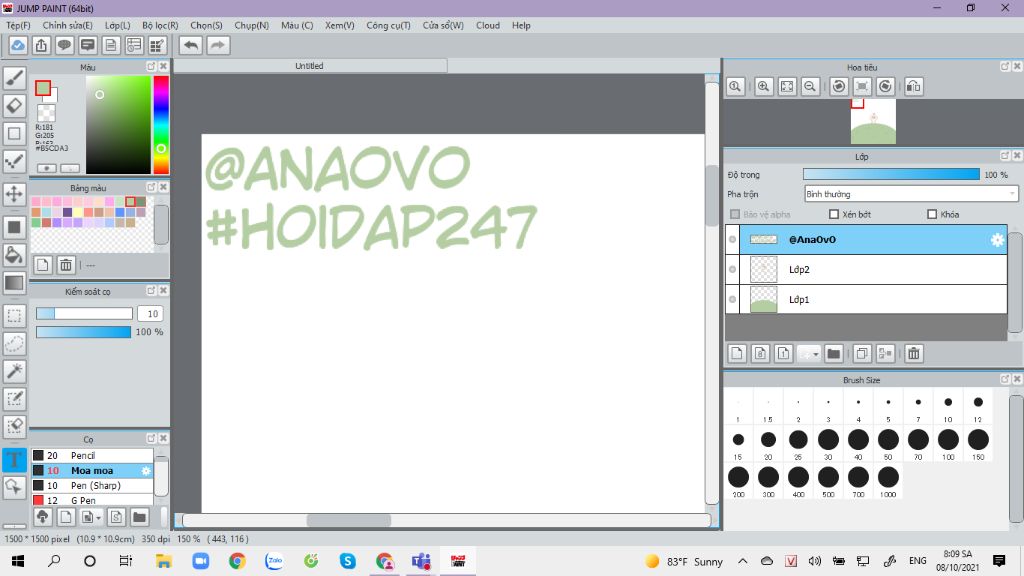Open the Bộ lọc(R) menu
This screenshot has height=576, width=1024.
point(160,25)
